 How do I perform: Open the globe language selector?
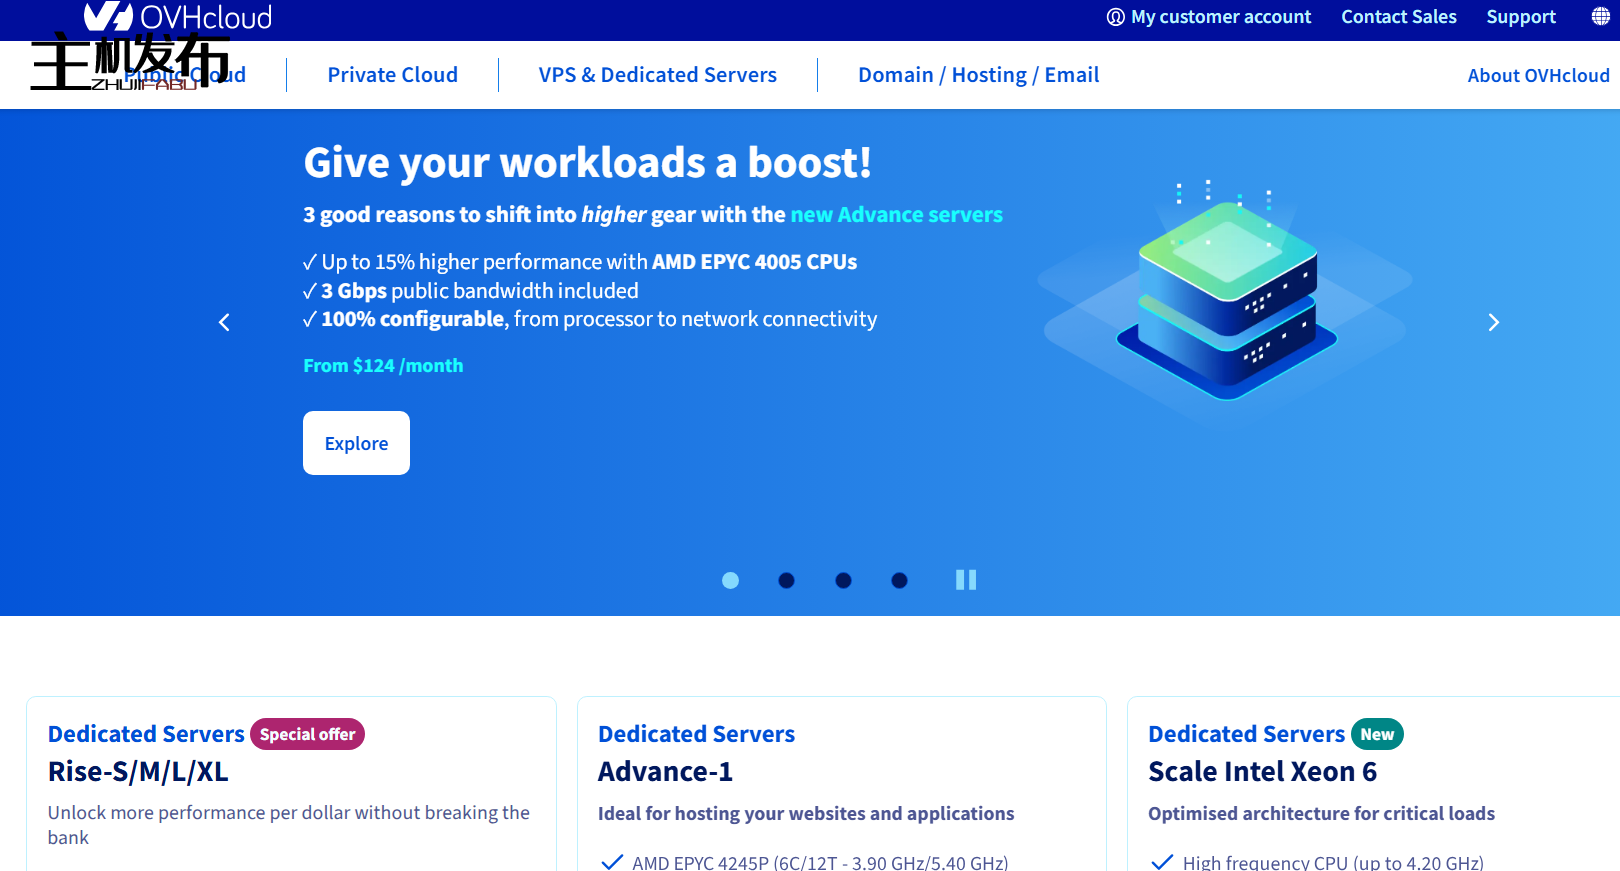pyautogui.click(x=1600, y=16)
